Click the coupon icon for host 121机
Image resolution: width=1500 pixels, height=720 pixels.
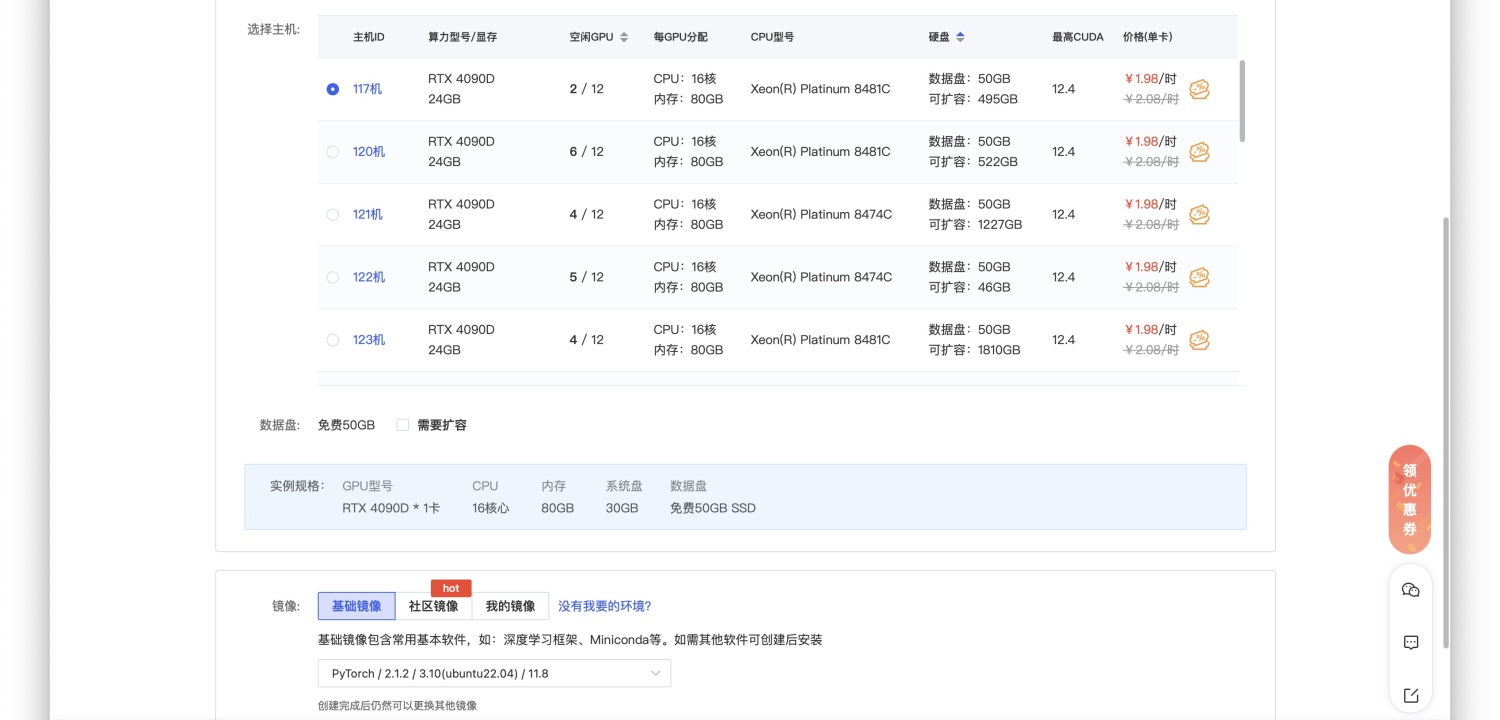point(1199,215)
